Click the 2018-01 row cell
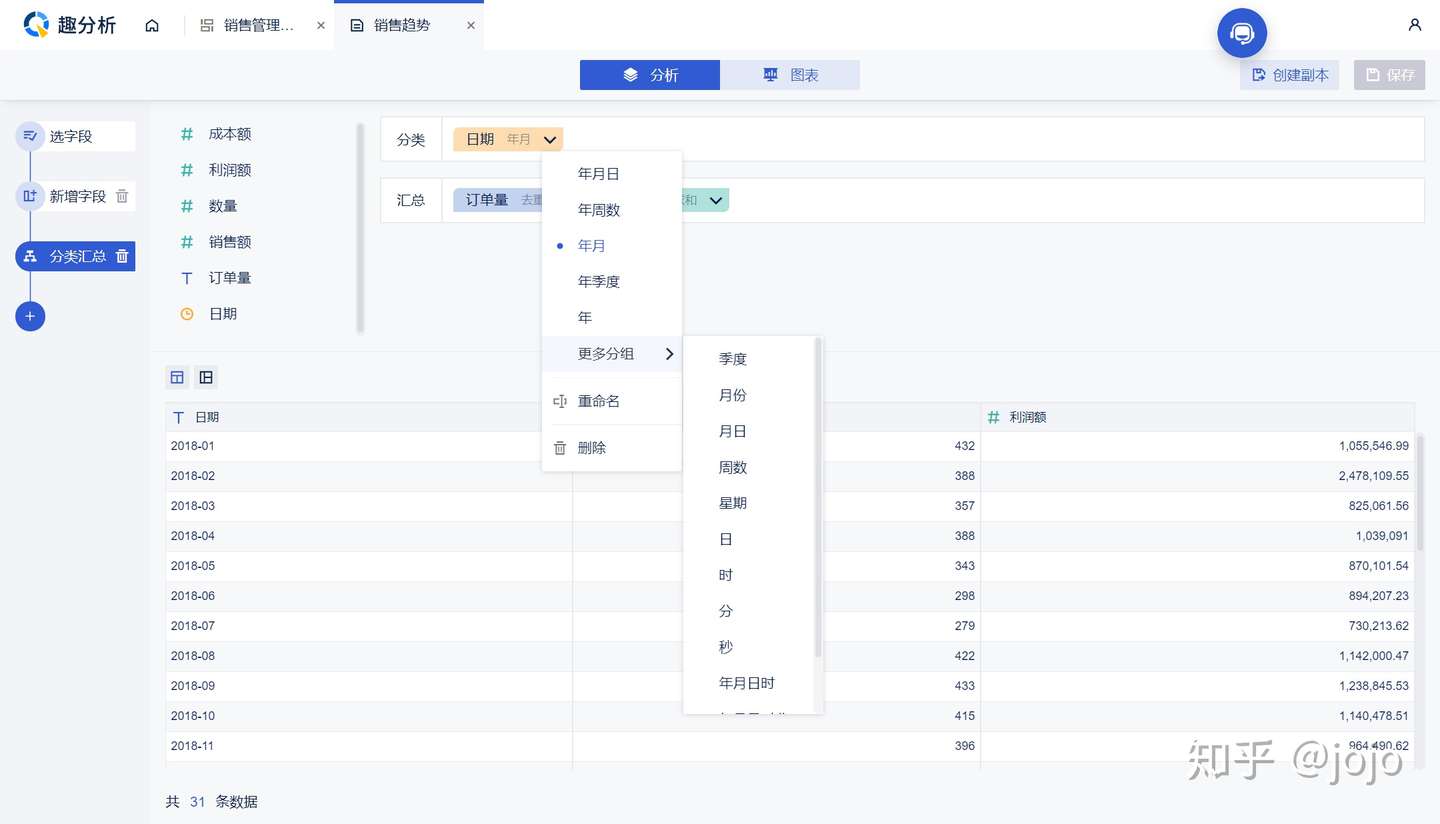 click(368, 446)
